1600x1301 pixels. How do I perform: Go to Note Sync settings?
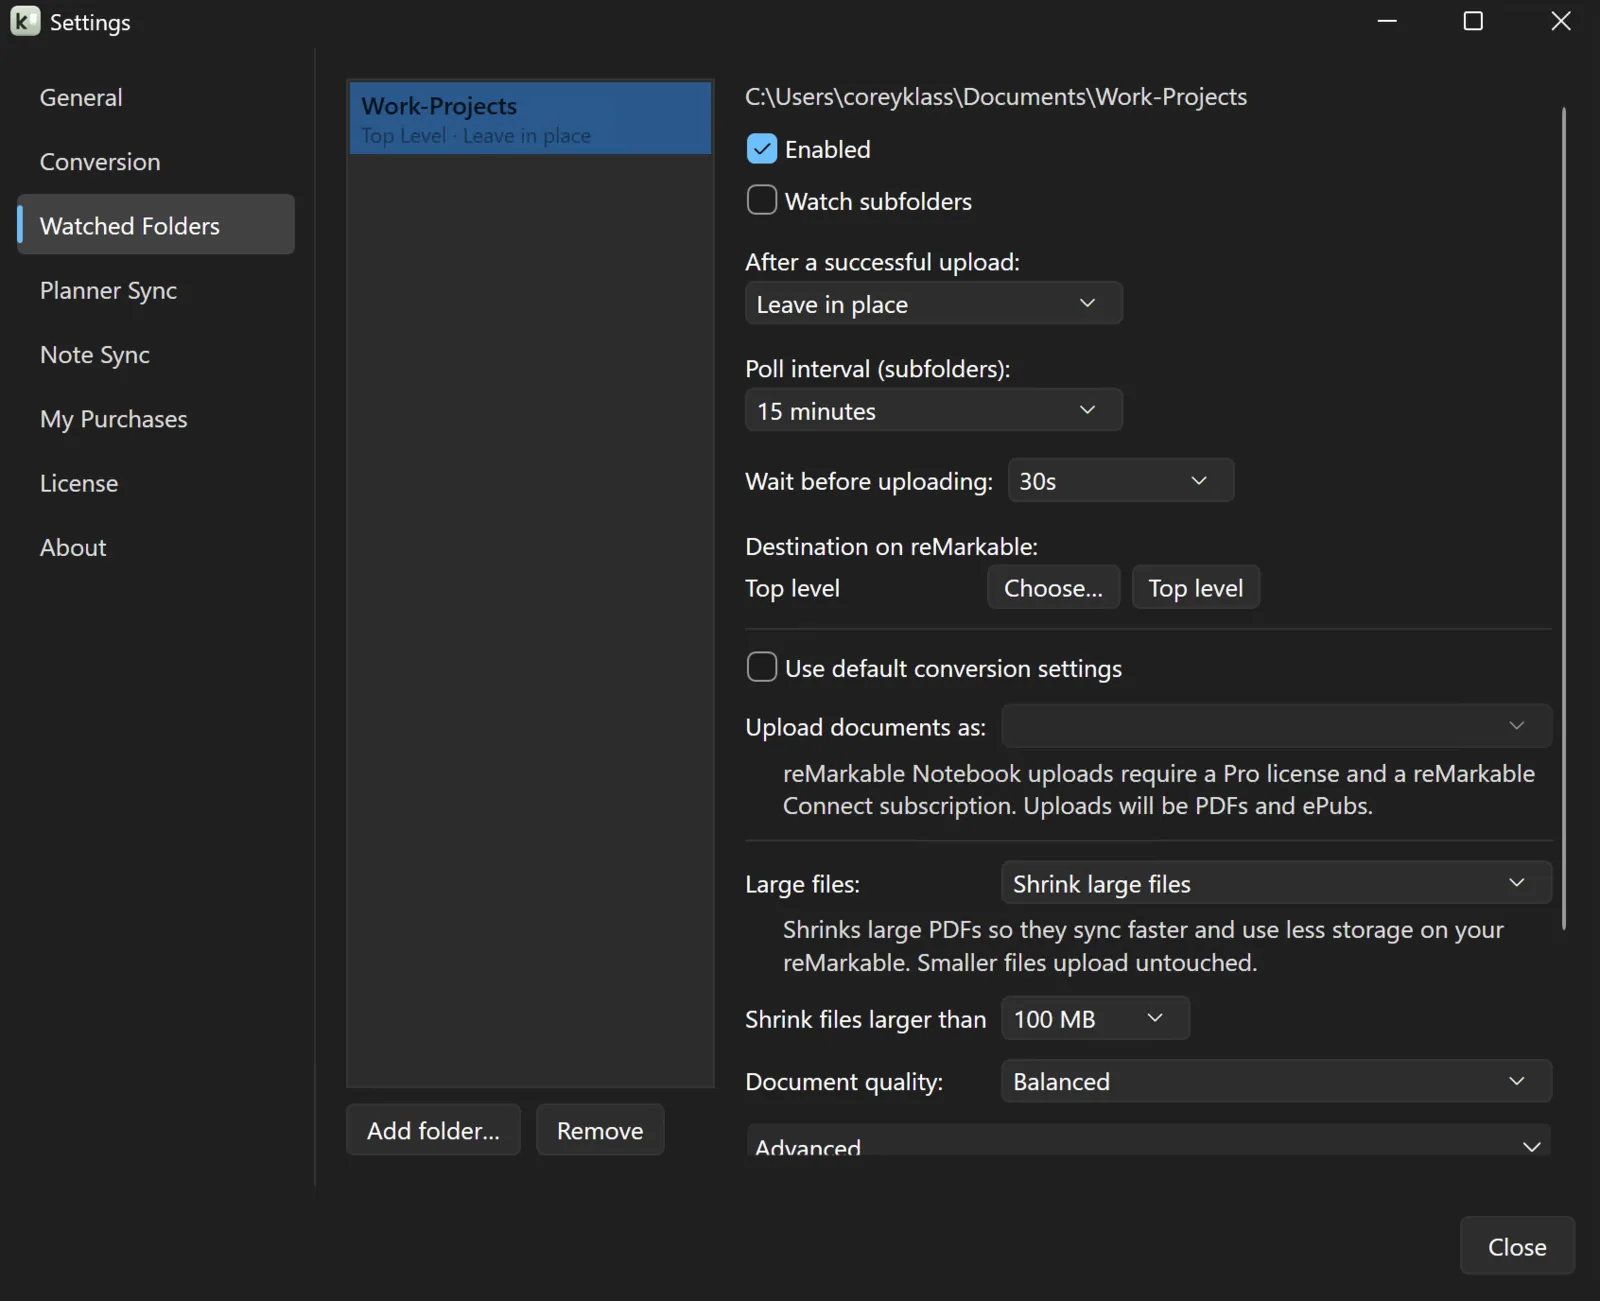pyautogui.click(x=156, y=355)
